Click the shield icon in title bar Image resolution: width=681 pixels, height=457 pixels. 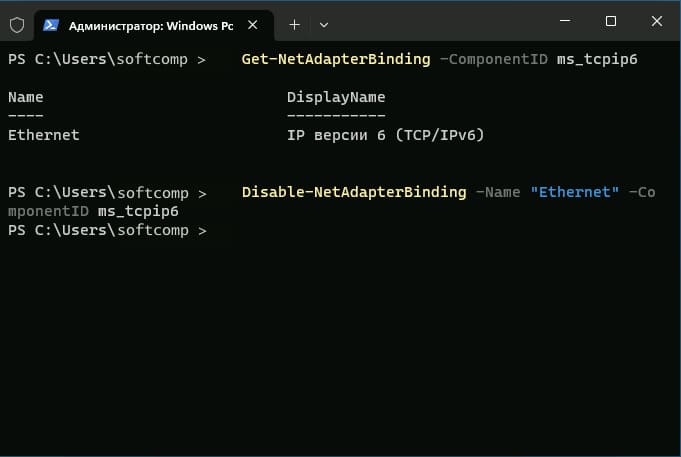(17, 25)
